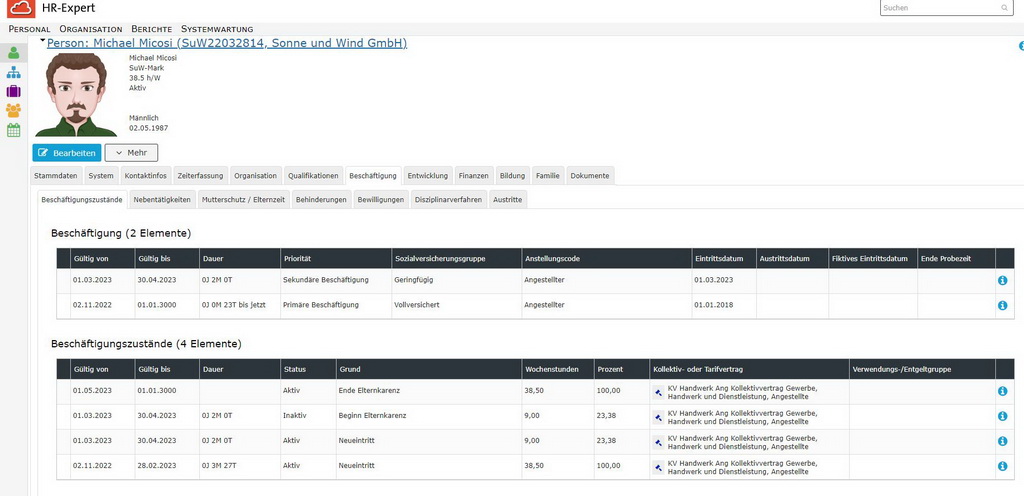Open the Austritte sub-tab
1024x496 pixels.
508,200
